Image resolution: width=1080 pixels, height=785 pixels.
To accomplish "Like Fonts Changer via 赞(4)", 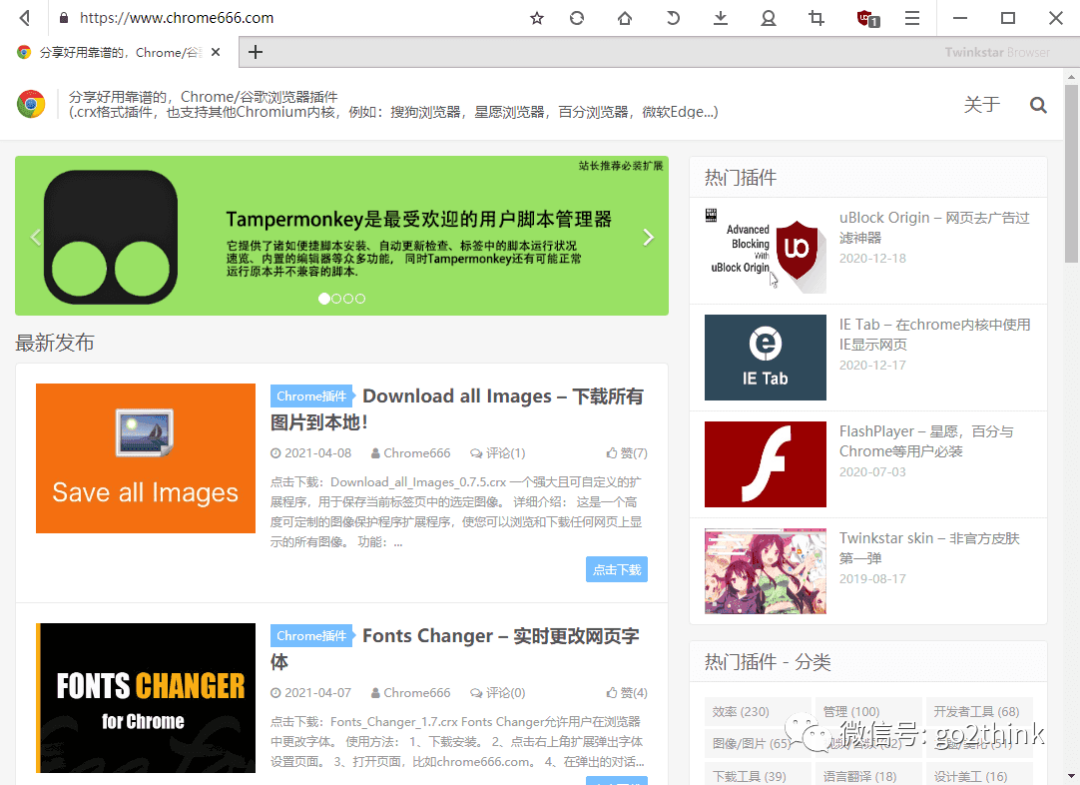I will tap(627, 693).
